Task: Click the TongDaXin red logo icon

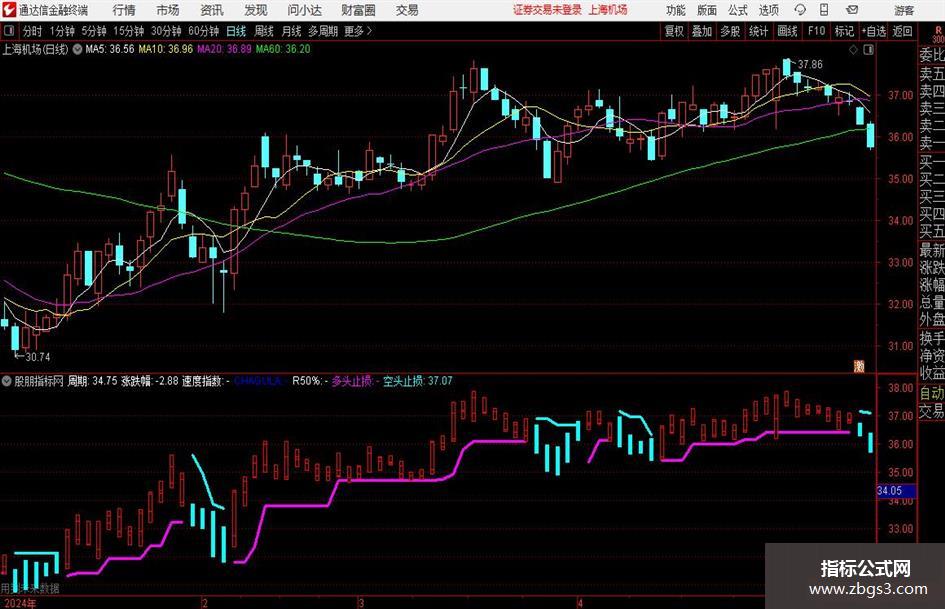Action: 9,10
